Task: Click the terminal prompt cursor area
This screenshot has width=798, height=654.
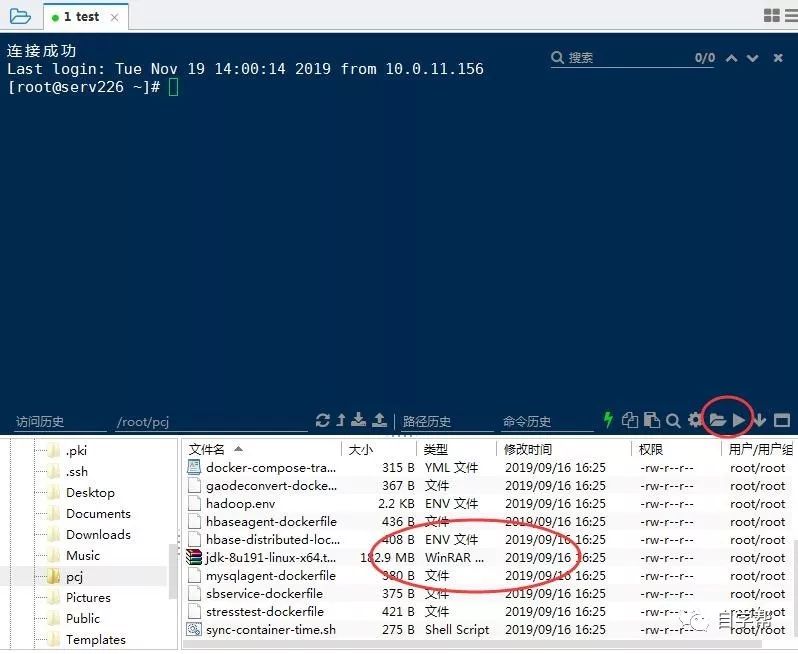Action: point(174,87)
